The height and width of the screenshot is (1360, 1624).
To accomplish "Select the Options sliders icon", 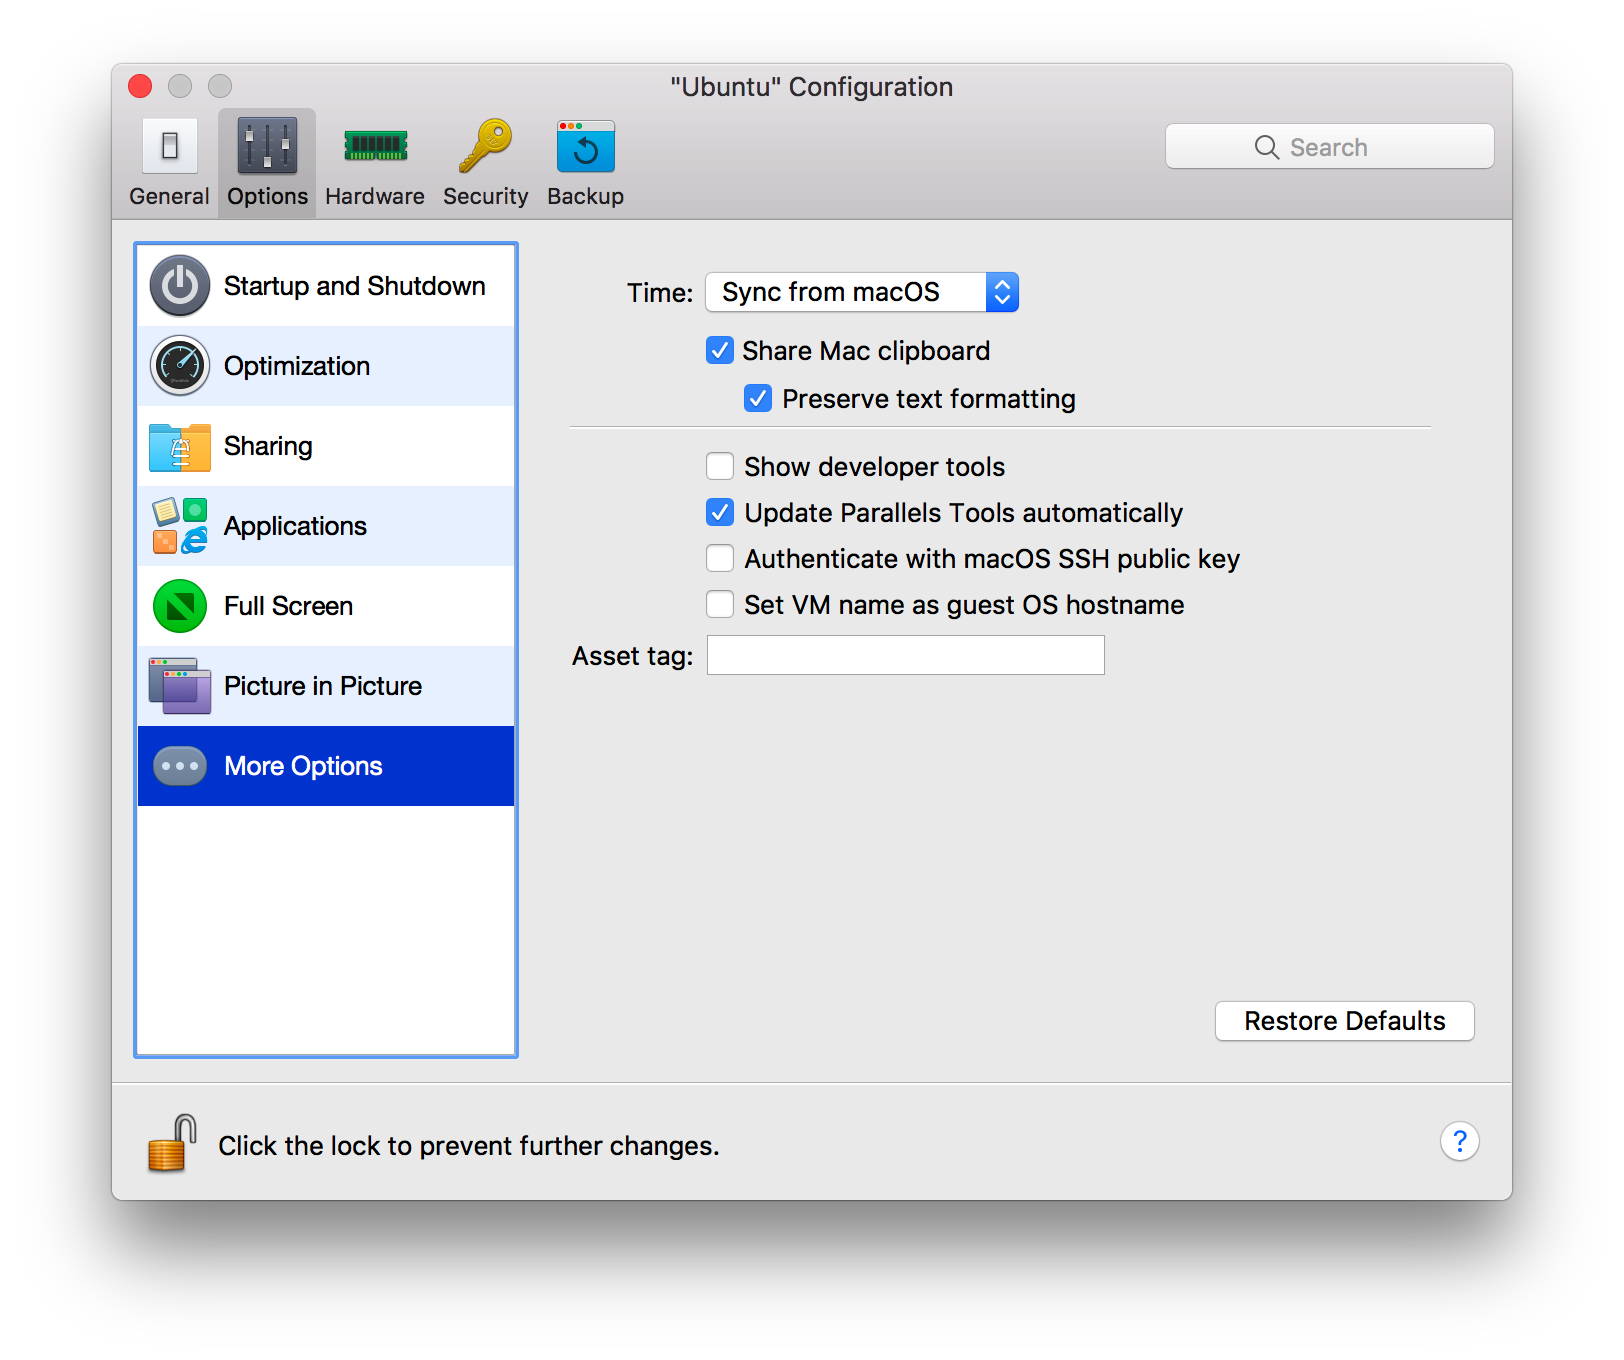I will pos(267,146).
